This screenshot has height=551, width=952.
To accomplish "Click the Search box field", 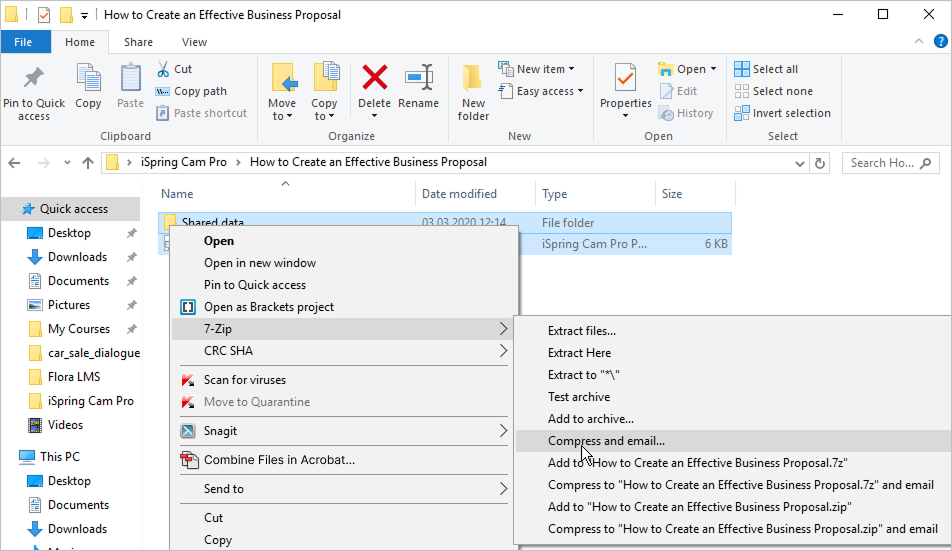I will (x=890, y=163).
